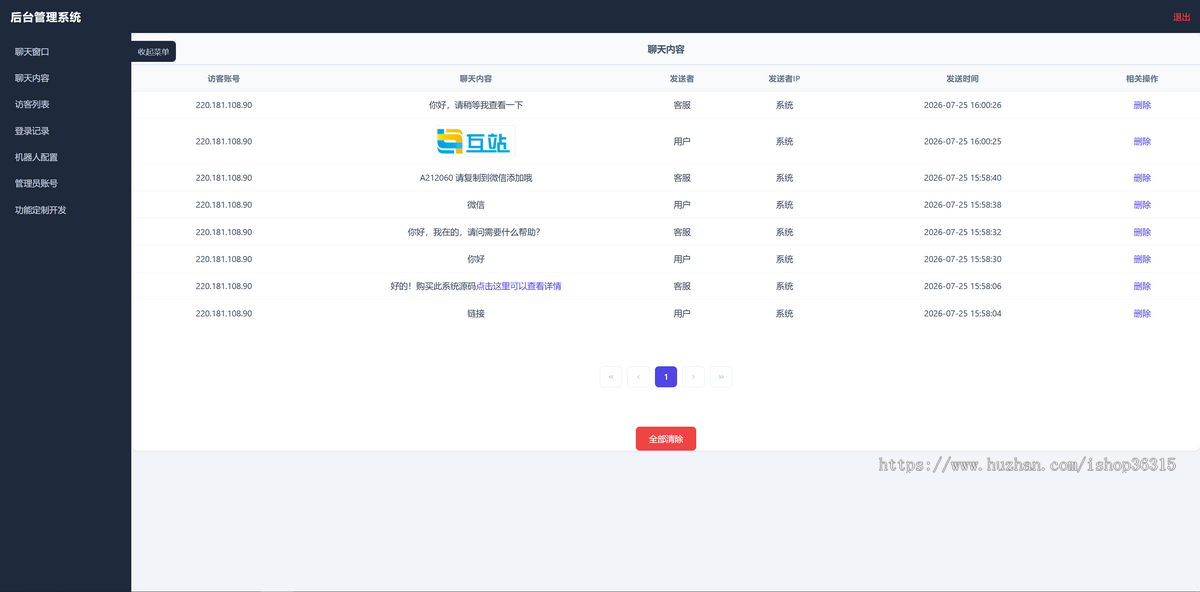Click the 互站 logo image in chat
Viewport: 1200px width, 592px height.
pyautogui.click(x=475, y=141)
